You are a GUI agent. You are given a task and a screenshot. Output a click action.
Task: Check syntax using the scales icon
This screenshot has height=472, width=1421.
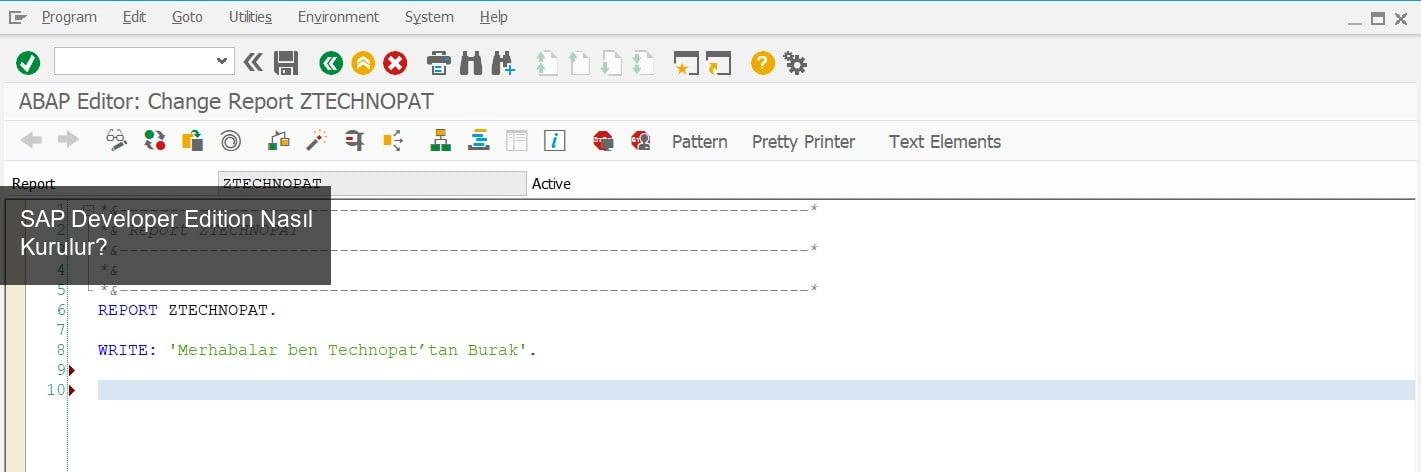[x=279, y=141]
